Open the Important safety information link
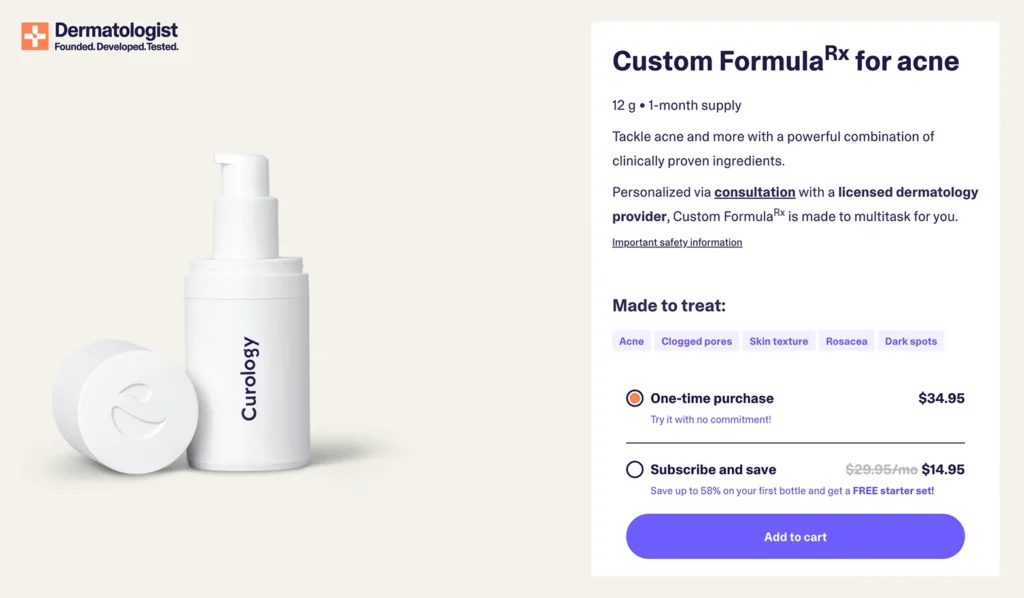This screenshot has height=598, width=1024. pyautogui.click(x=676, y=242)
